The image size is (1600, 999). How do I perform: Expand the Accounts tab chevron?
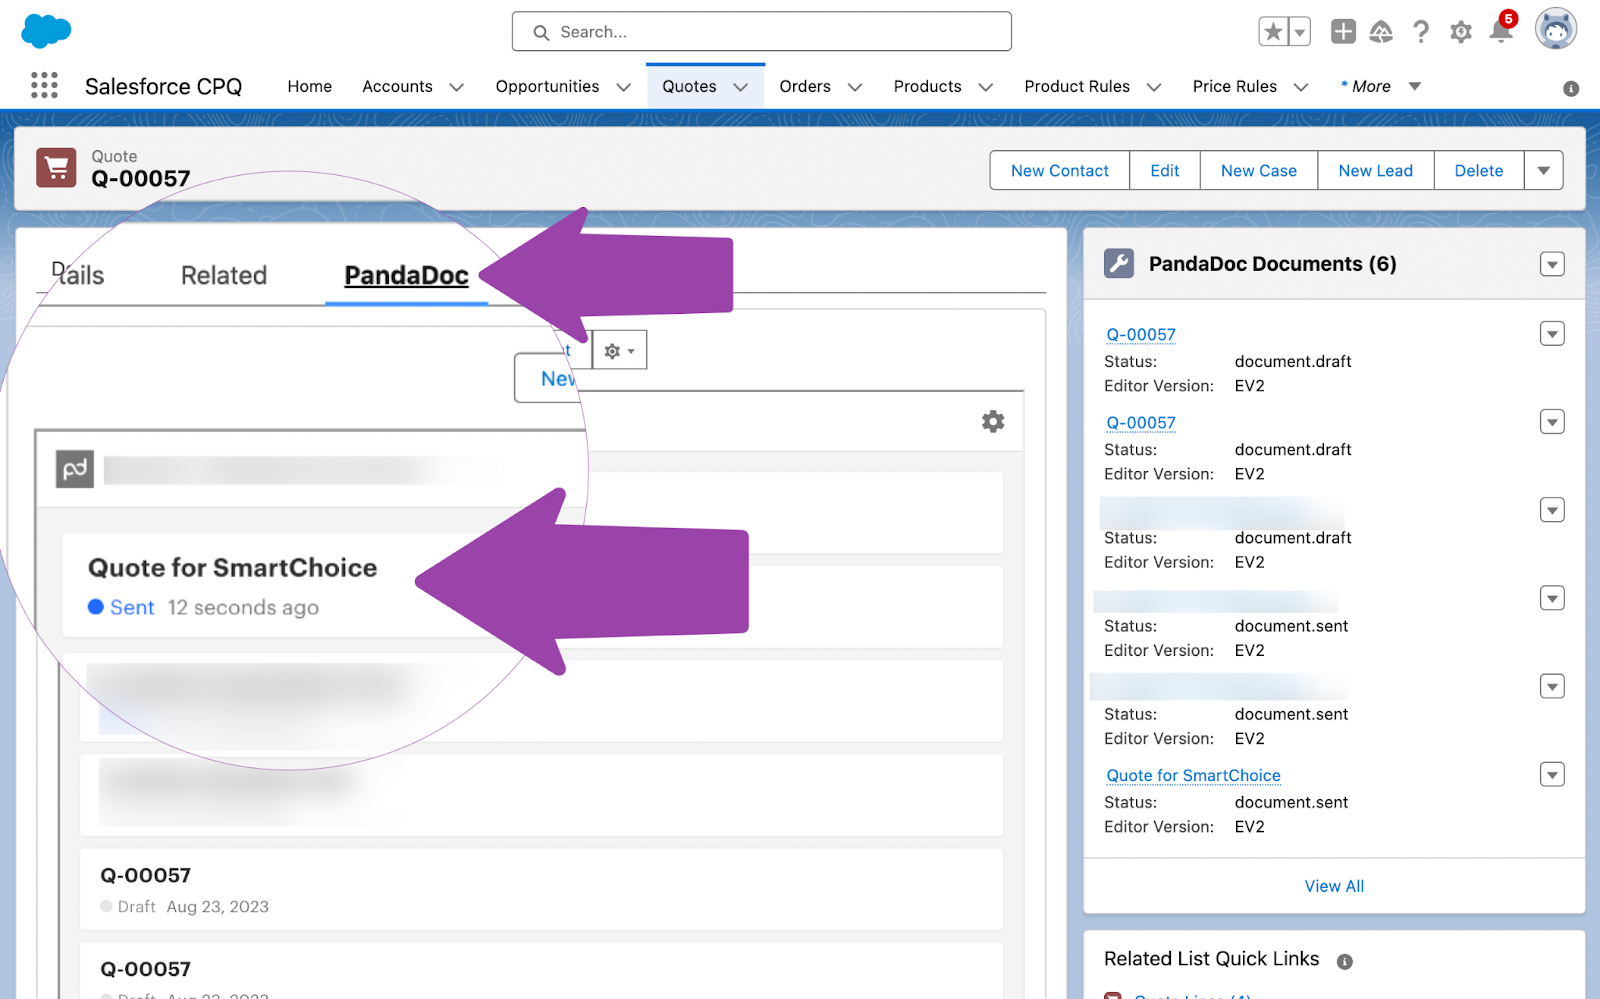point(457,87)
